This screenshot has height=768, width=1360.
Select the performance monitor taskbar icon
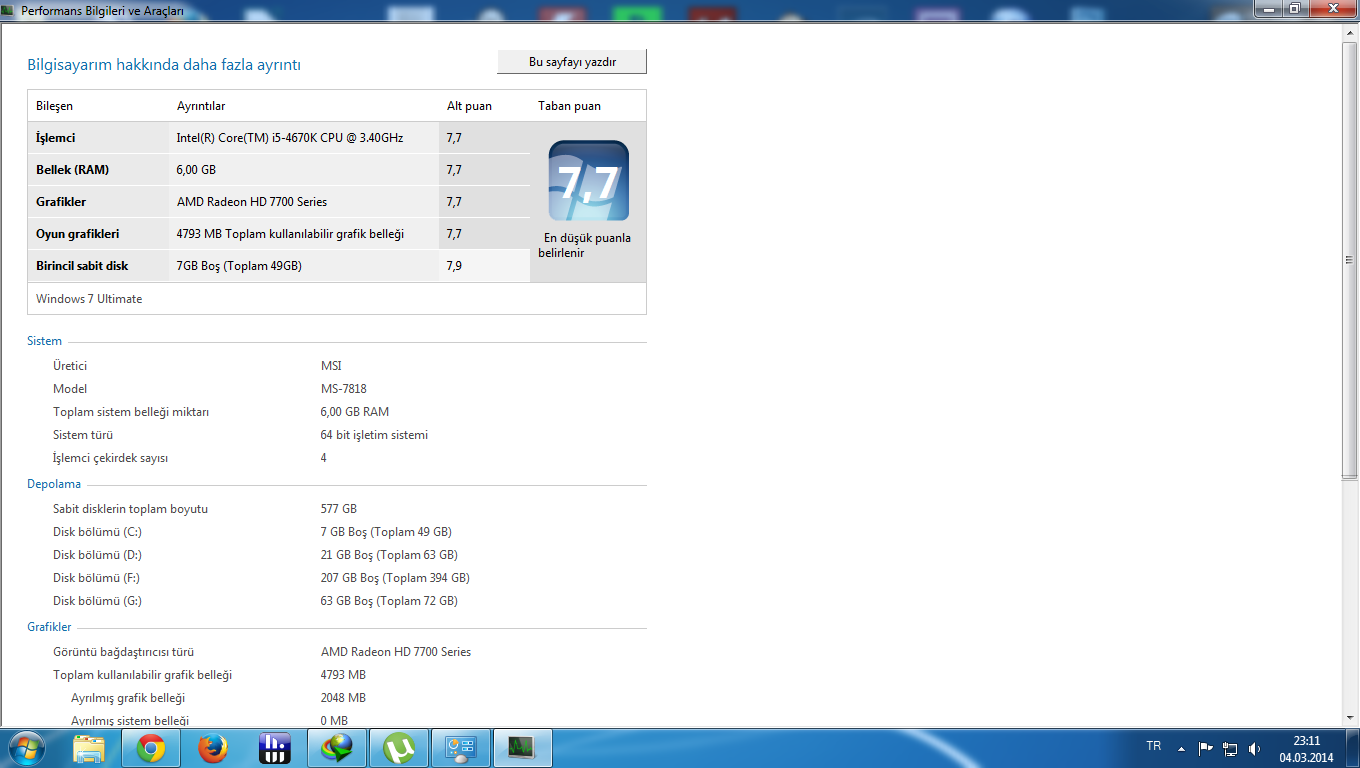[522, 748]
